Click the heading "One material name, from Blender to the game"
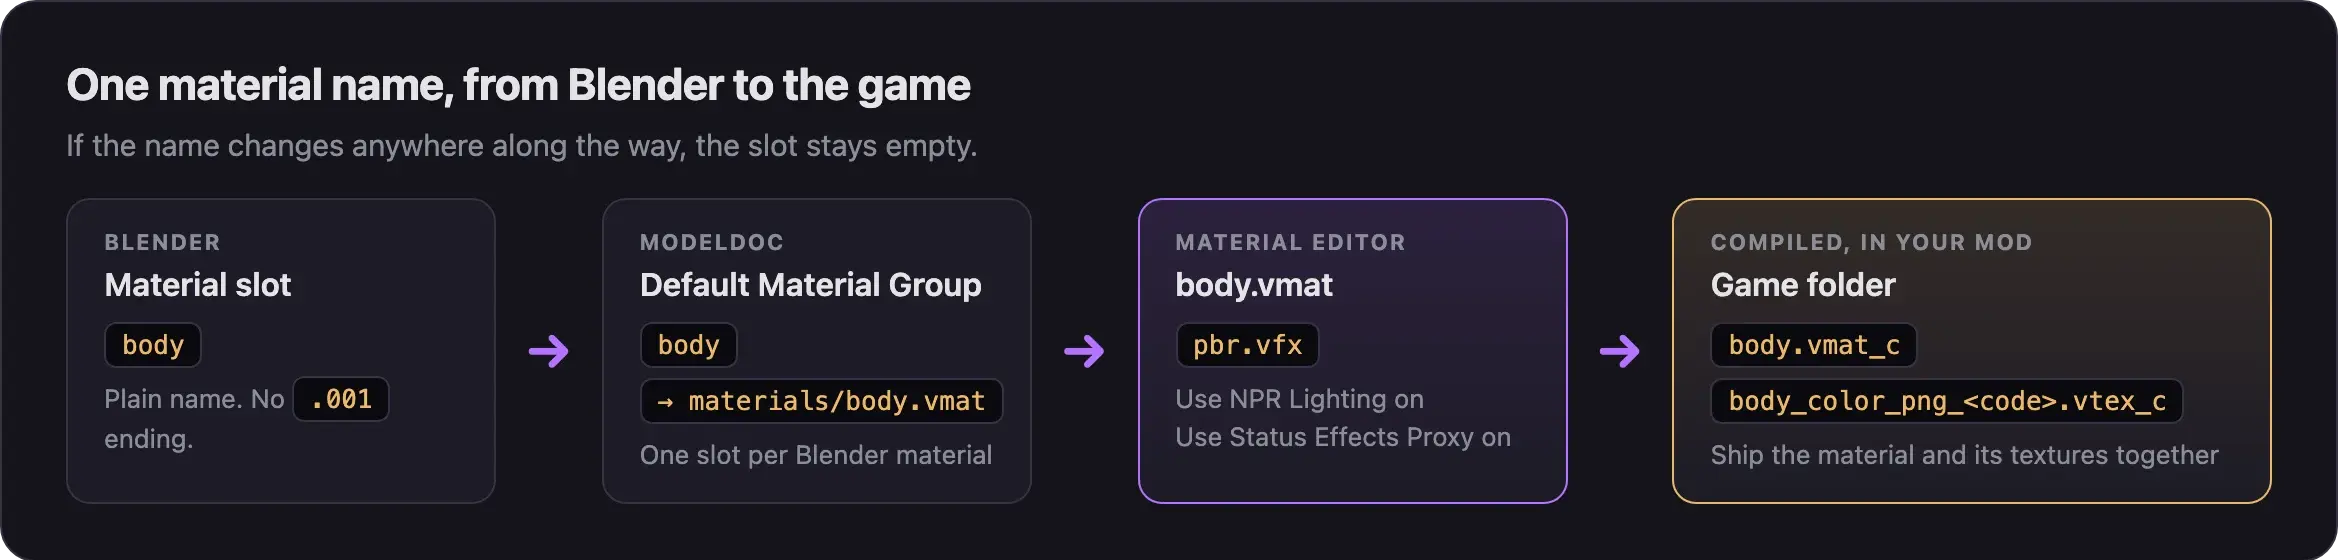The image size is (2338, 560). [518, 86]
